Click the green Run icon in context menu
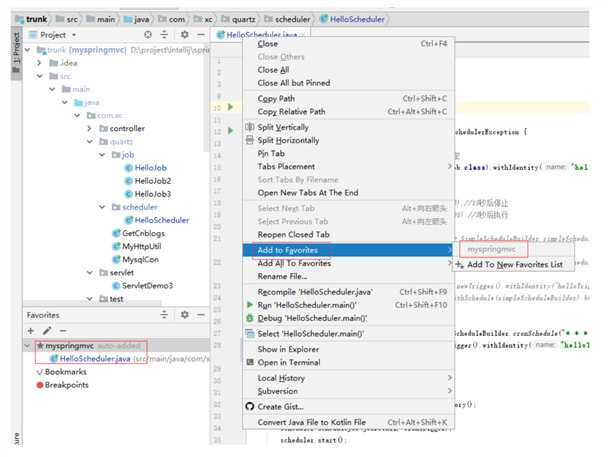The image size is (608, 457). [x=250, y=305]
